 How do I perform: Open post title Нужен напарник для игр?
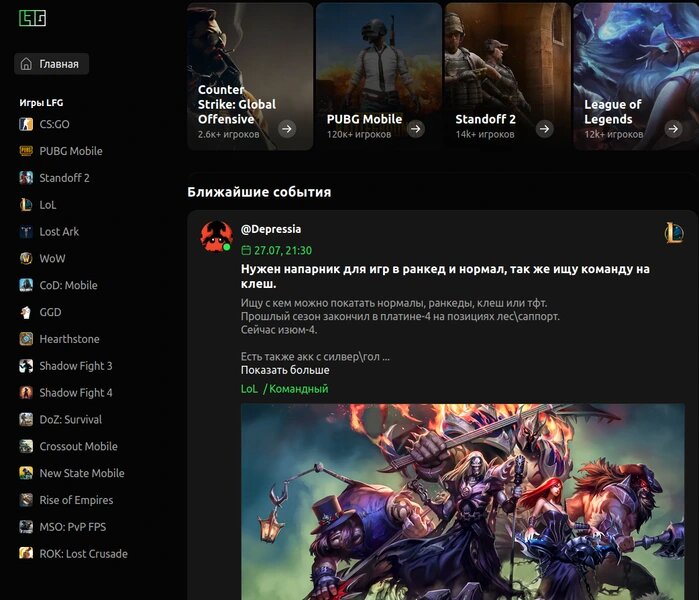445,276
